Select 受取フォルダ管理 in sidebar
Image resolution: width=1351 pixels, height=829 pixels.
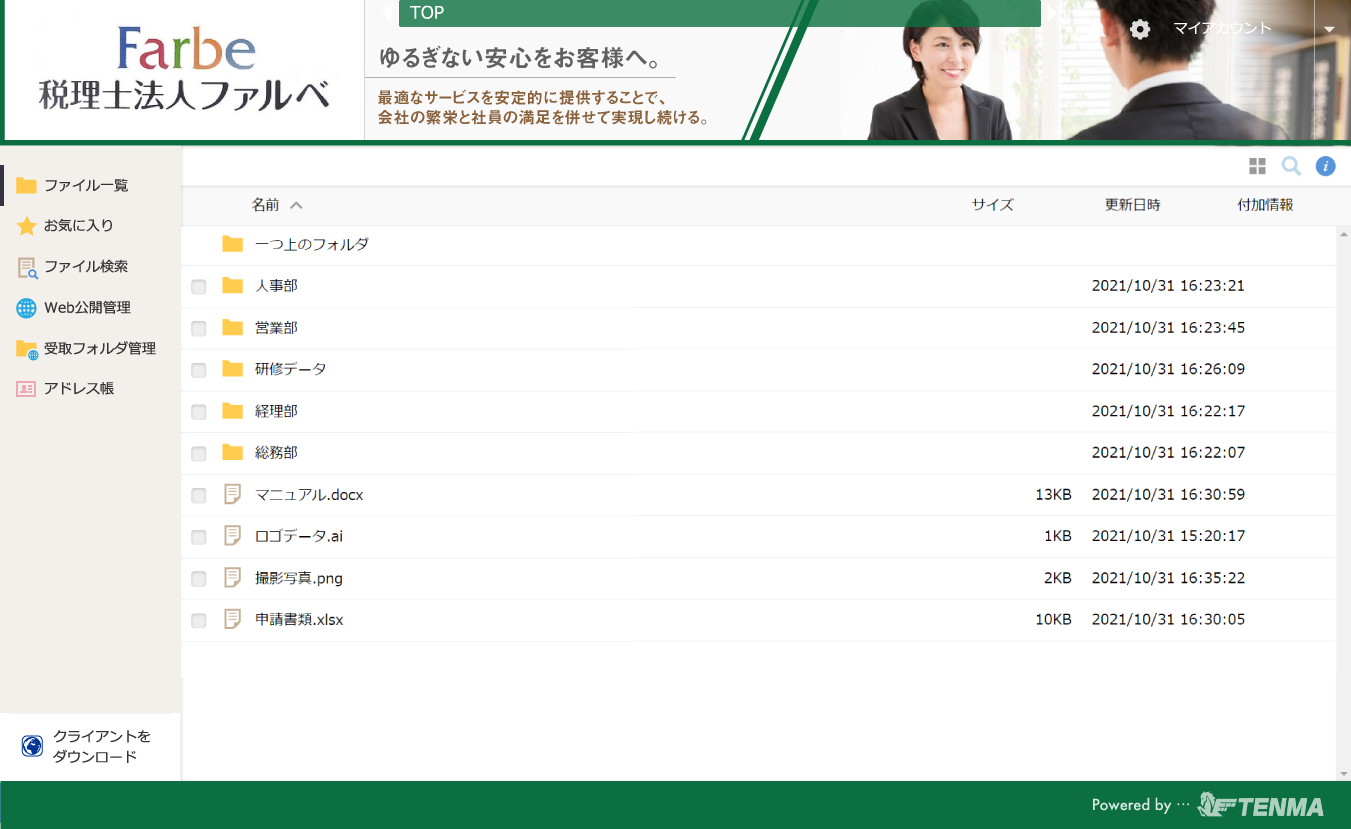click(x=100, y=349)
